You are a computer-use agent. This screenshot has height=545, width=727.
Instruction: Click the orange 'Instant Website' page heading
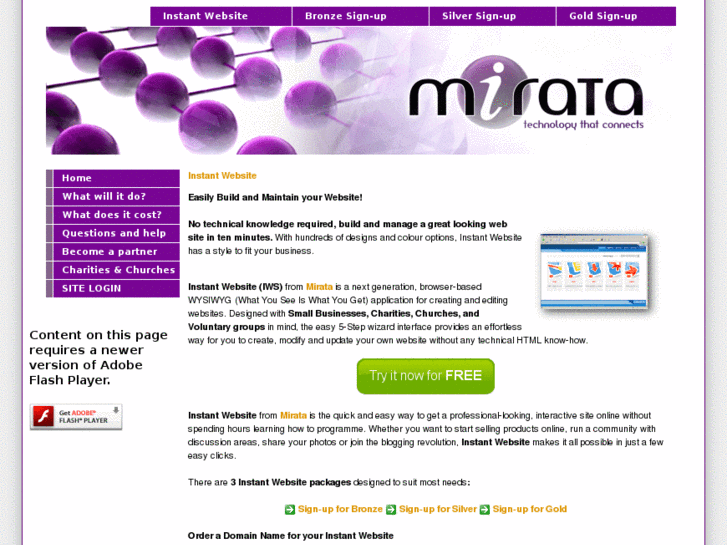pyautogui.click(x=222, y=176)
